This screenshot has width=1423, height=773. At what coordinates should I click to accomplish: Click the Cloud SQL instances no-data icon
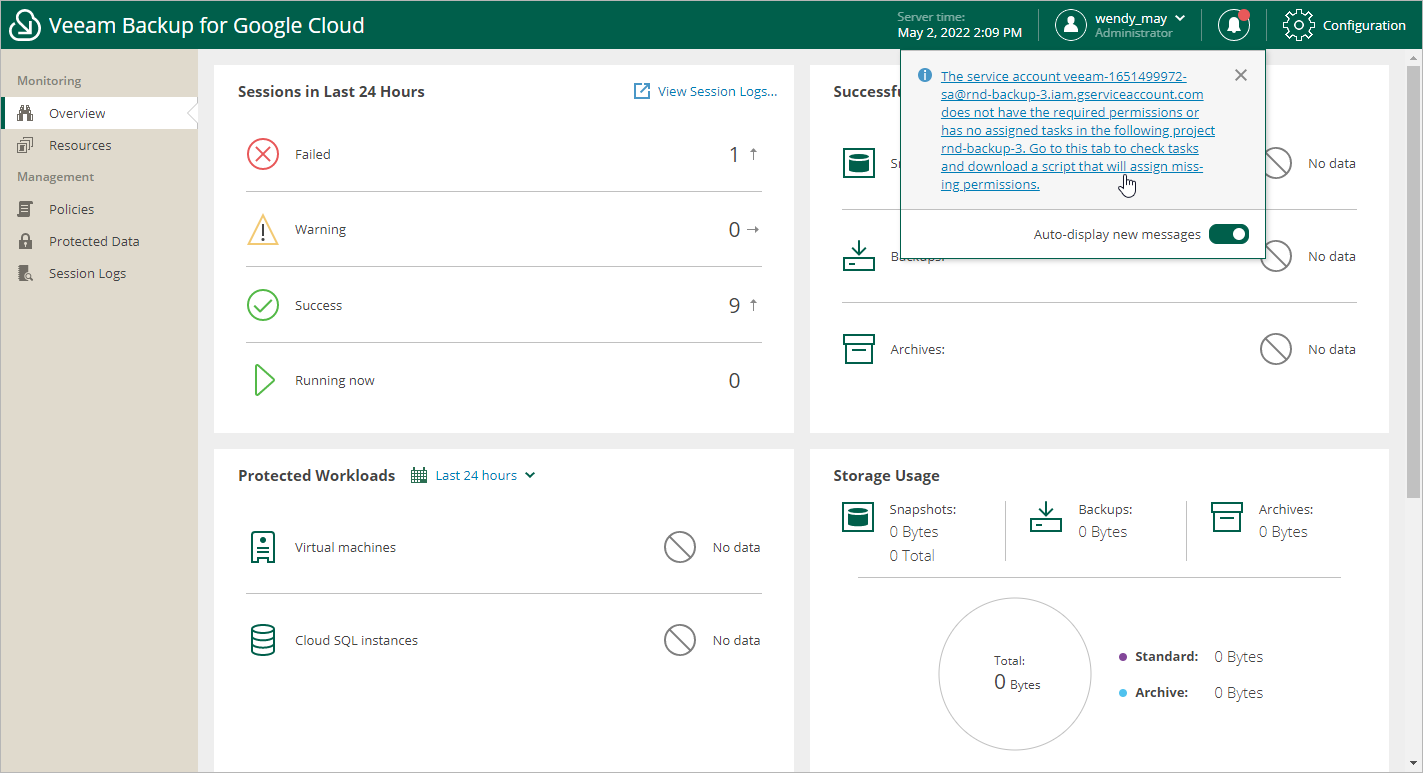pyautogui.click(x=680, y=640)
